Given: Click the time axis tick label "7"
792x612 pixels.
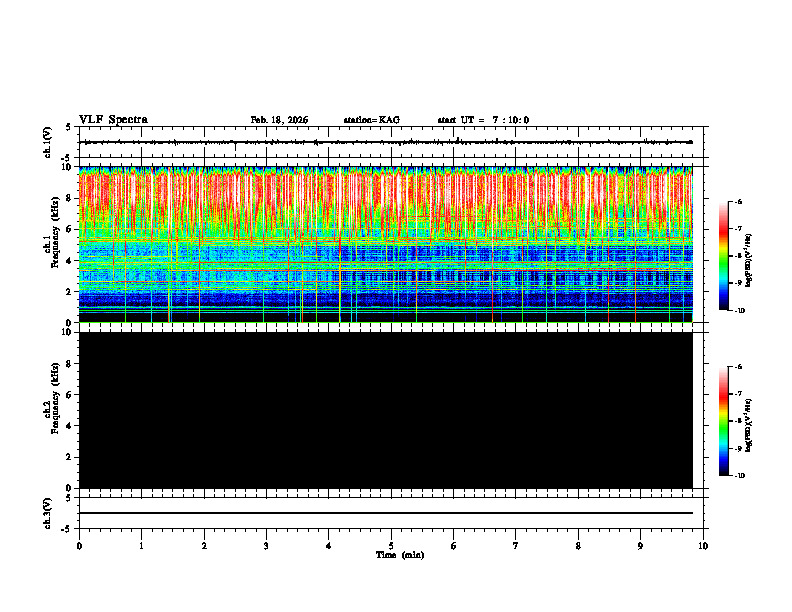Looking at the screenshot, I should (x=516, y=546).
